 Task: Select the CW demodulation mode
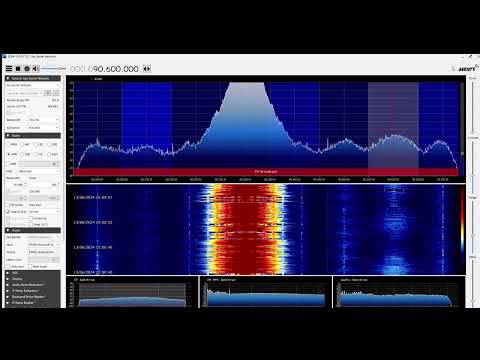coord(39,154)
